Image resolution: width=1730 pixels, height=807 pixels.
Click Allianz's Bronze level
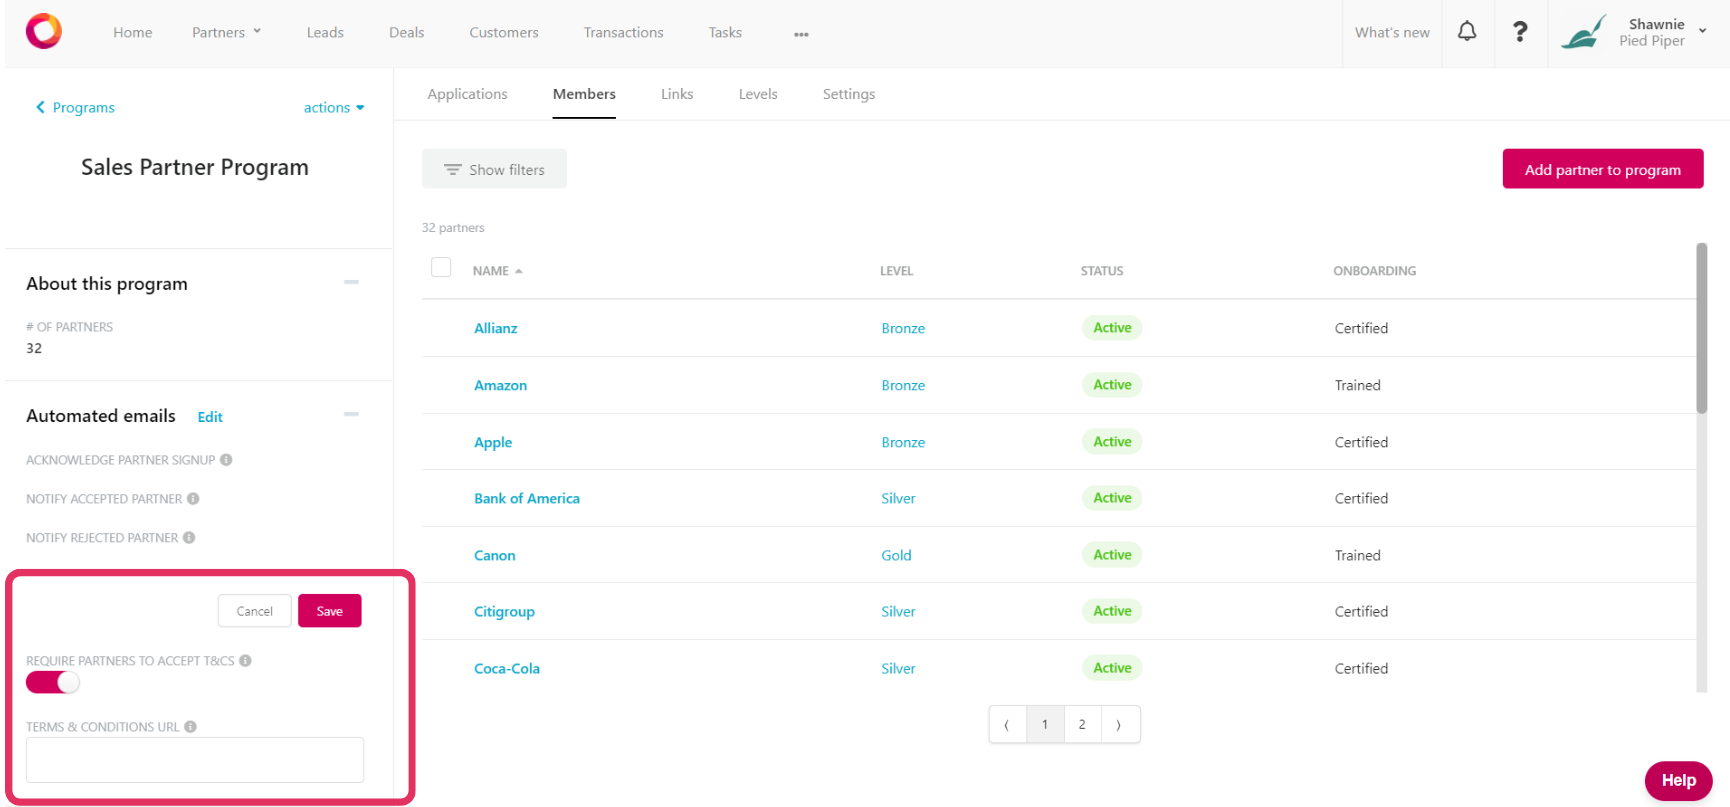click(903, 328)
